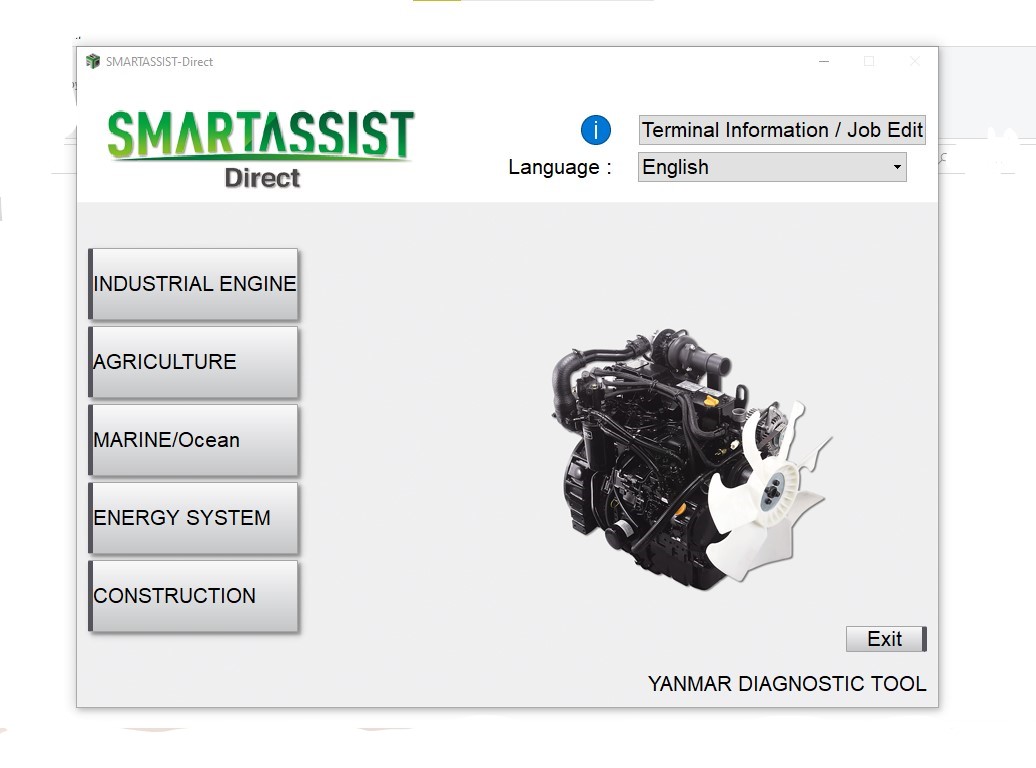Click the language dropdown arrow

pos(897,167)
